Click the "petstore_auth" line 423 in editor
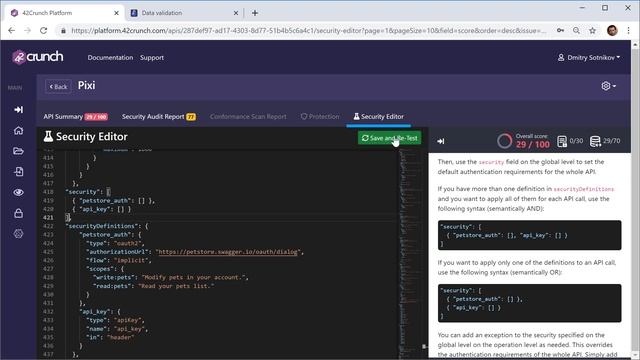Image resolution: width=640 pixels, height=360 pixels. coord(110,234)
